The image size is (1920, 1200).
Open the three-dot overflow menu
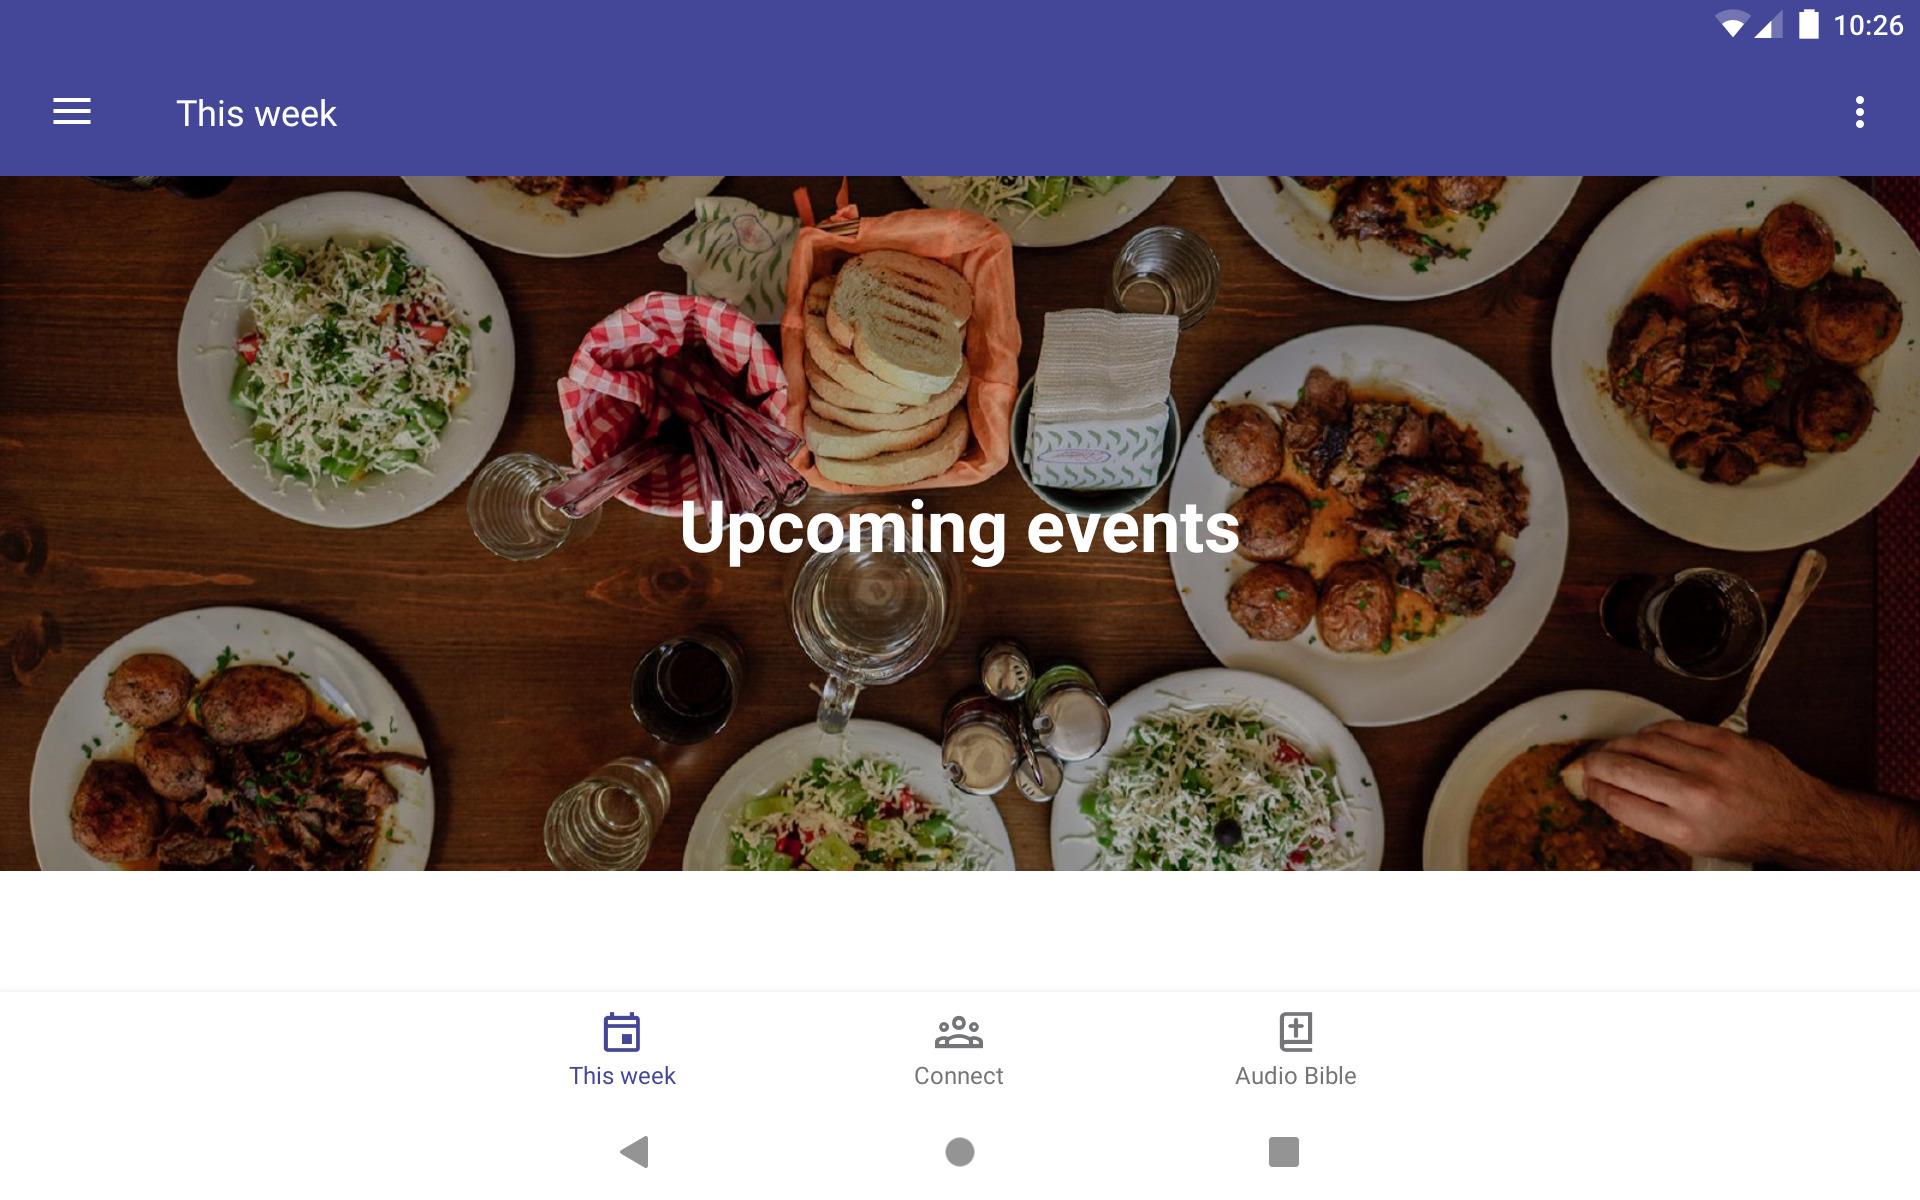pyautogui.click(x=1859, y=112)
